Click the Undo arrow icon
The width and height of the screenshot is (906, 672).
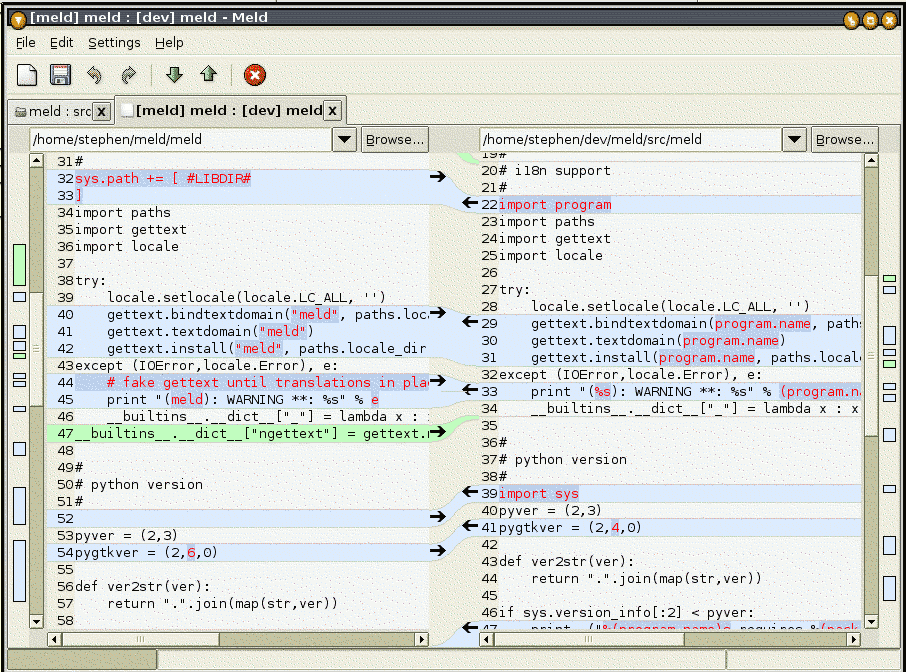pyautogui.click(x=94, y=75)
